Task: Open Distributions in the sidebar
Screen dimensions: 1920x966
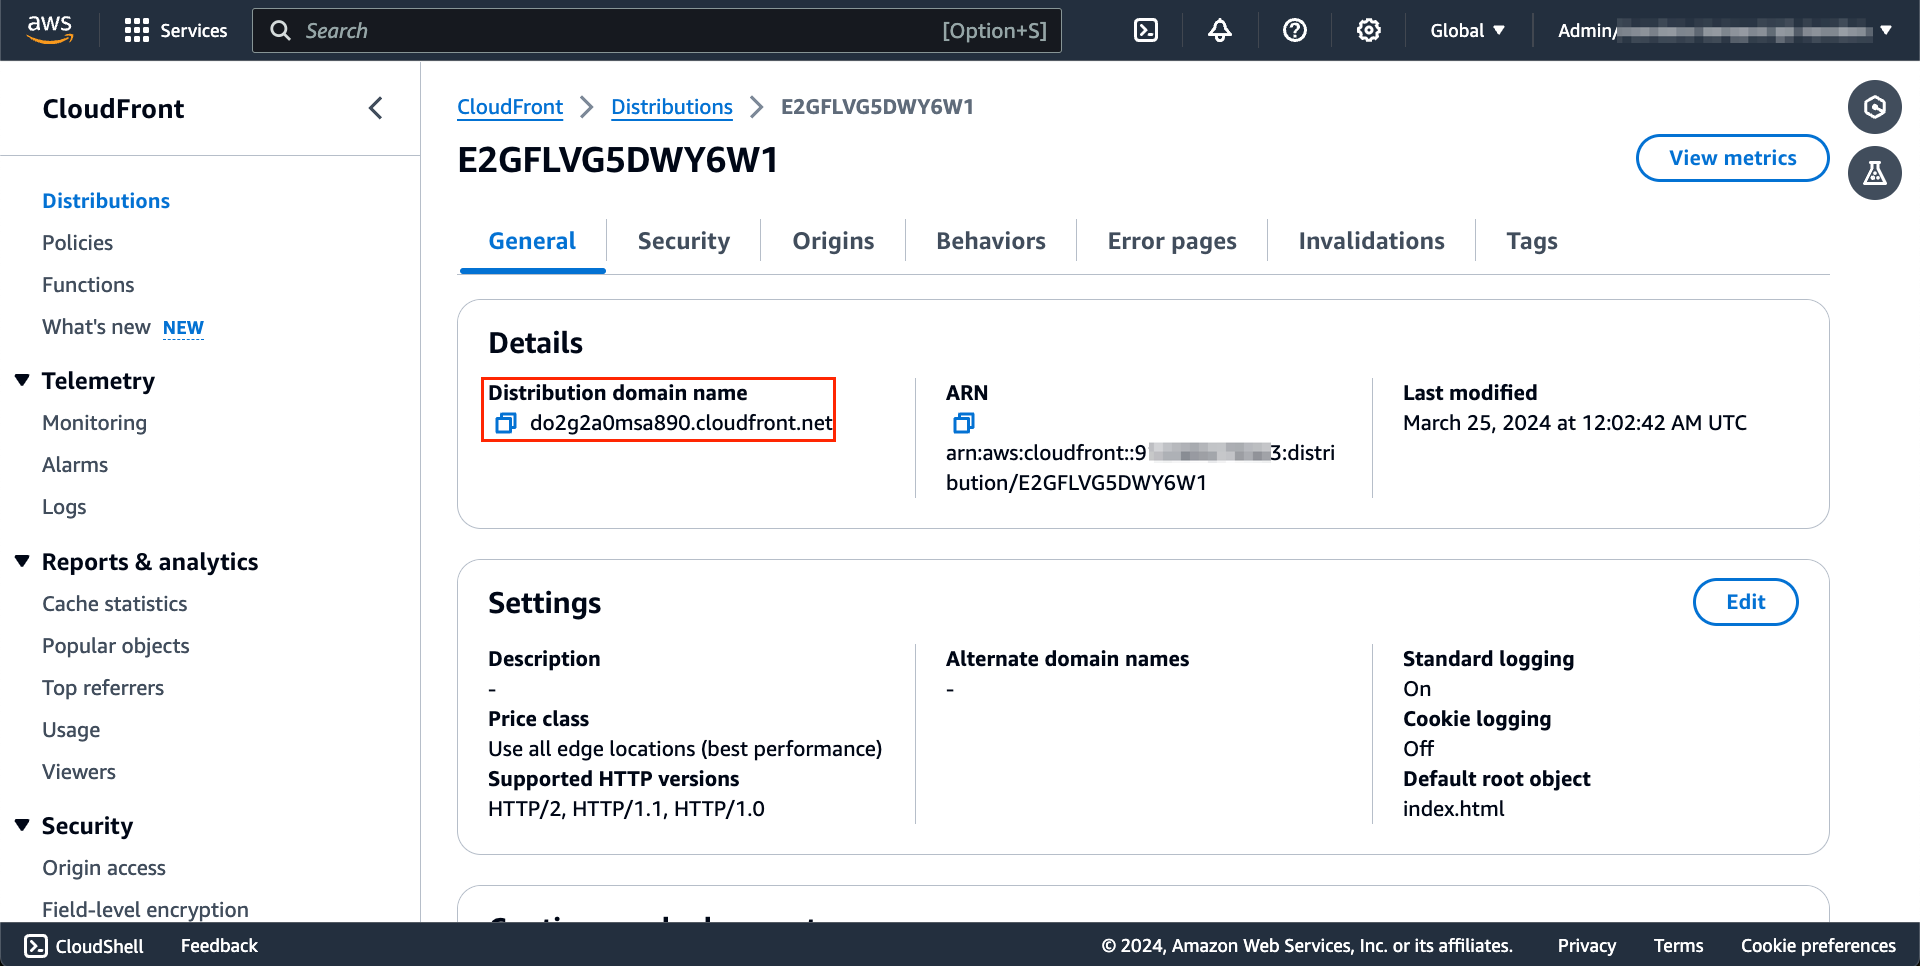Action: (x=106, y=201)
